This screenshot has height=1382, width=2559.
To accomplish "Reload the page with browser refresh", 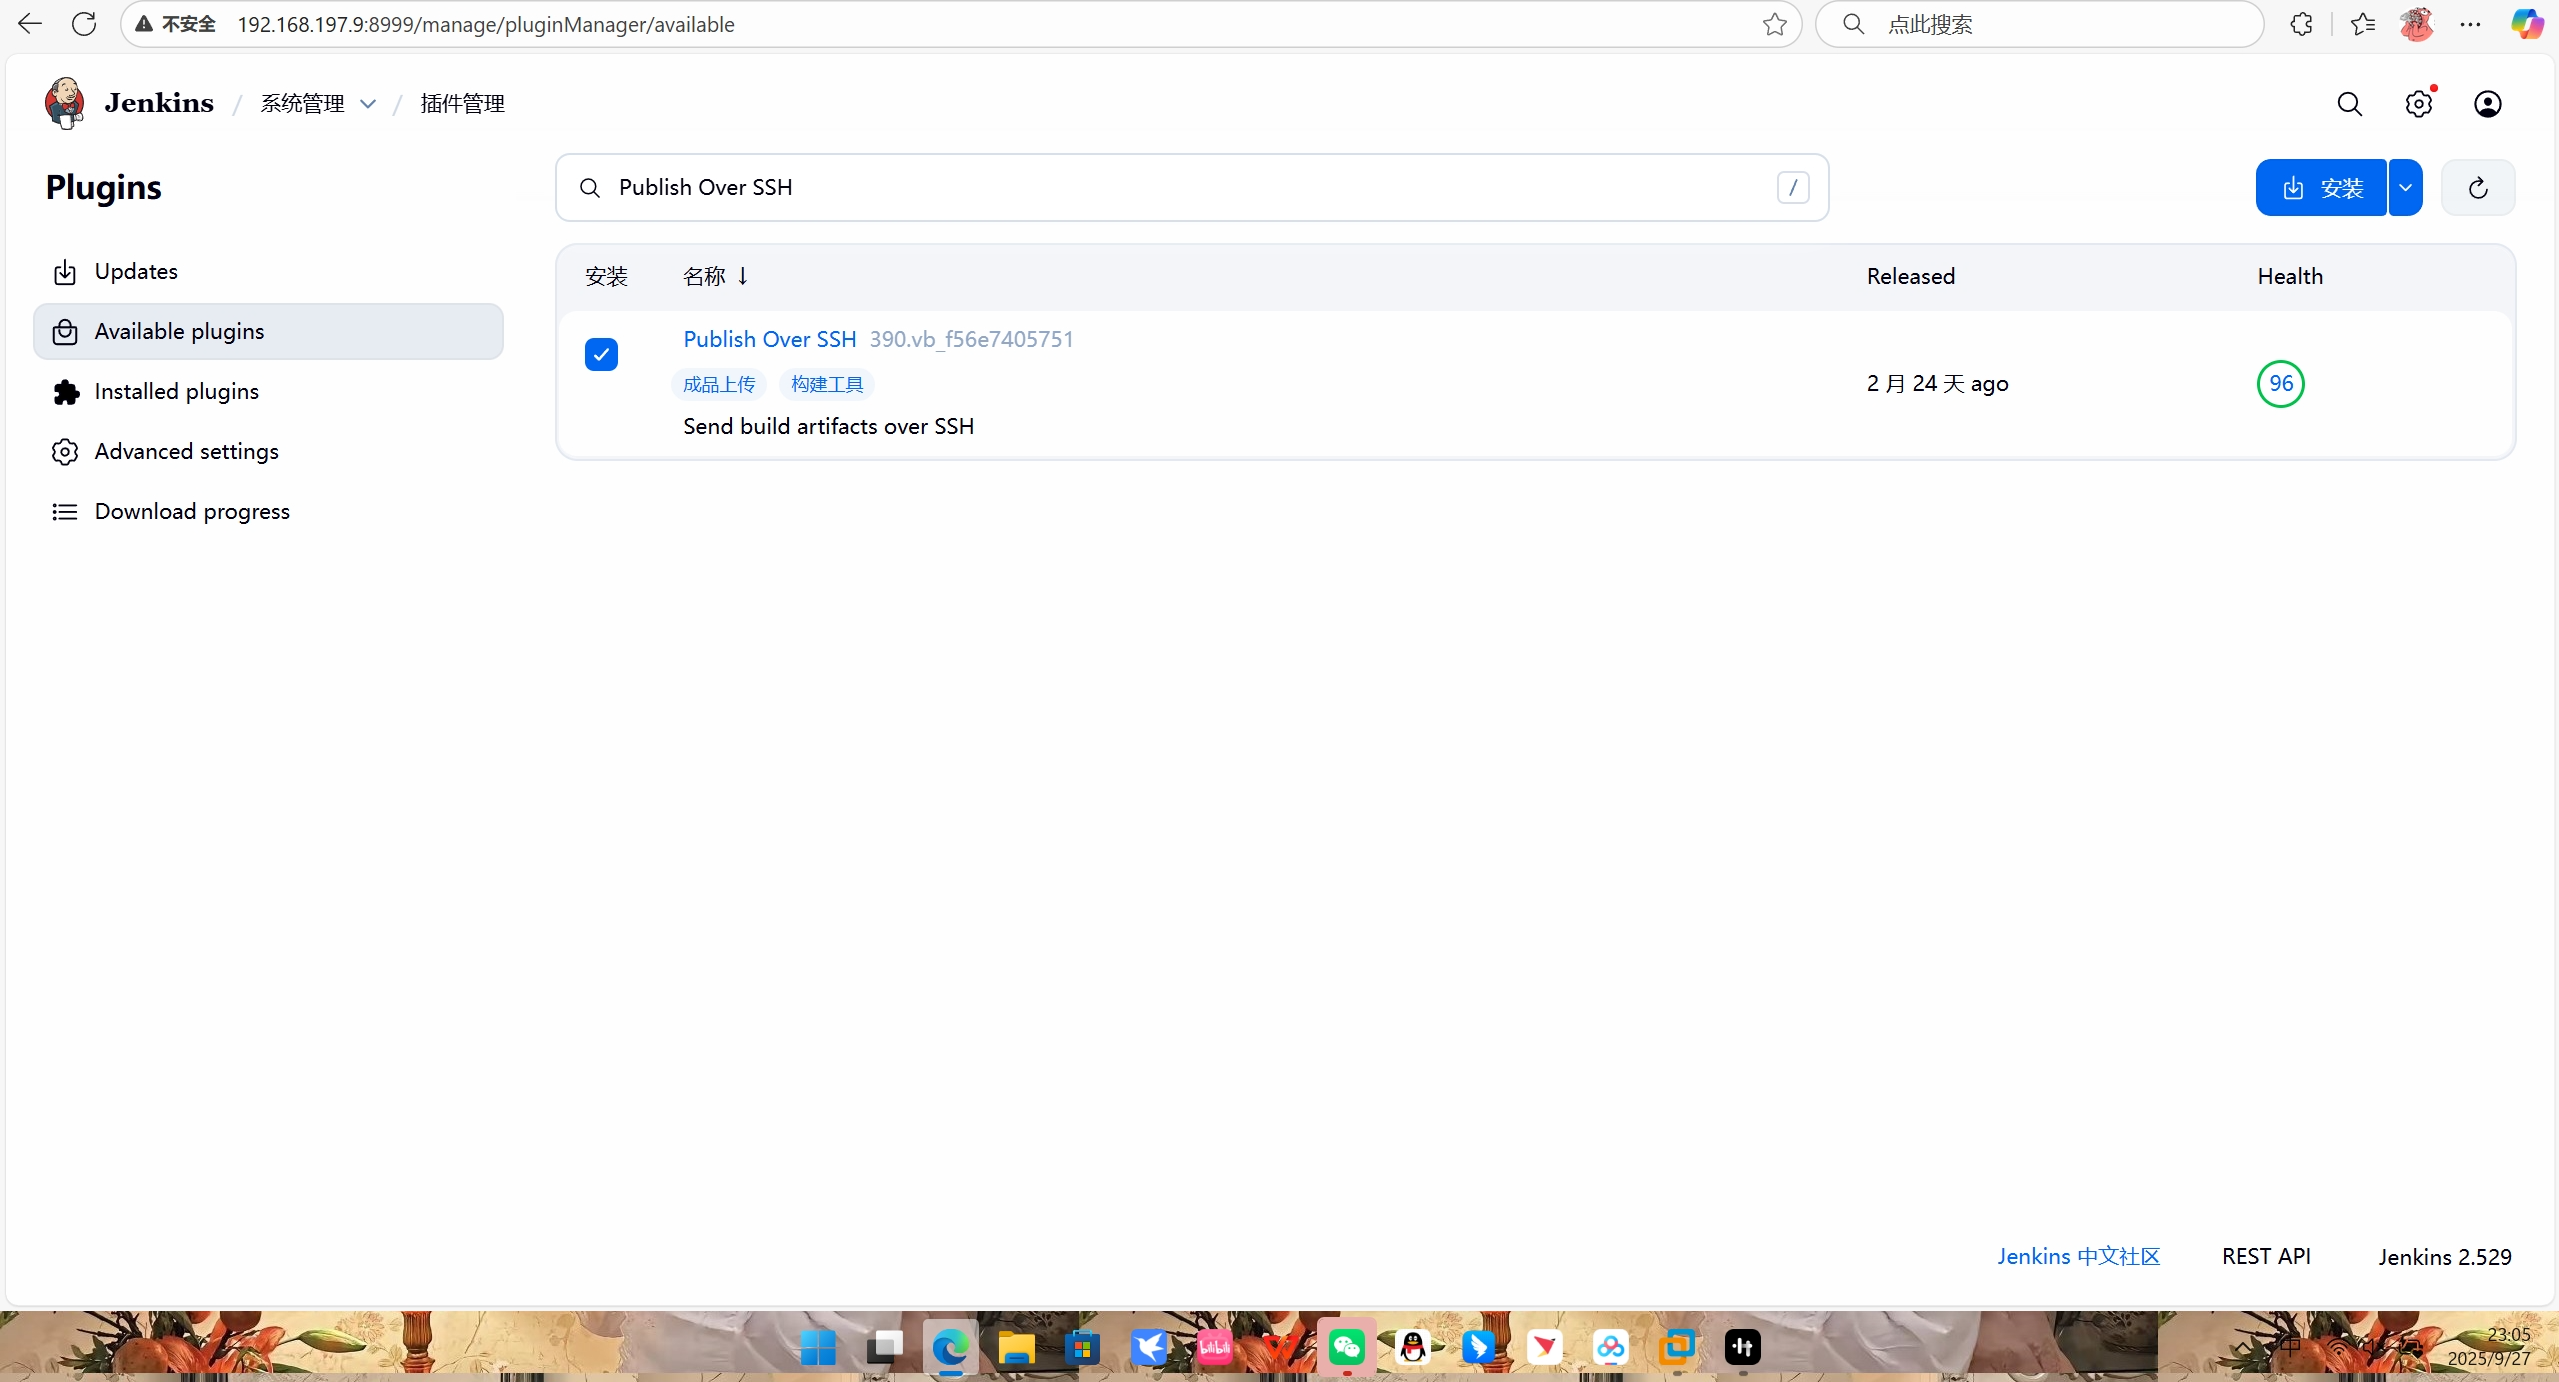I will [x=84, y=24].
